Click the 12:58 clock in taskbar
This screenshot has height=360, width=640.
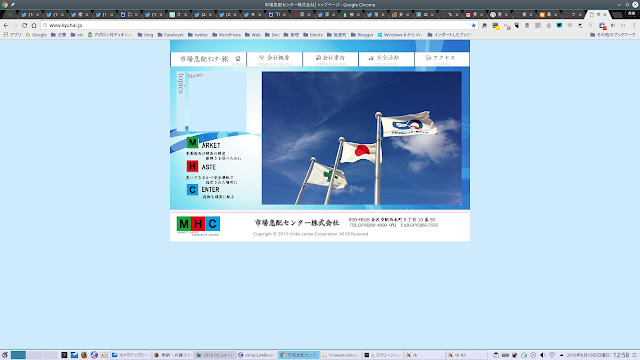pos(621,355)
